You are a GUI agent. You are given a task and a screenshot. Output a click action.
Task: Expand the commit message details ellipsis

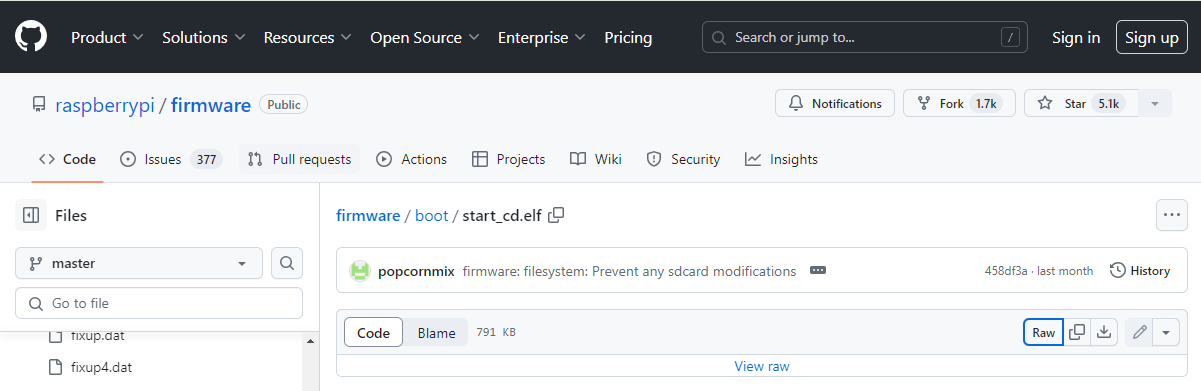point(817,271)
